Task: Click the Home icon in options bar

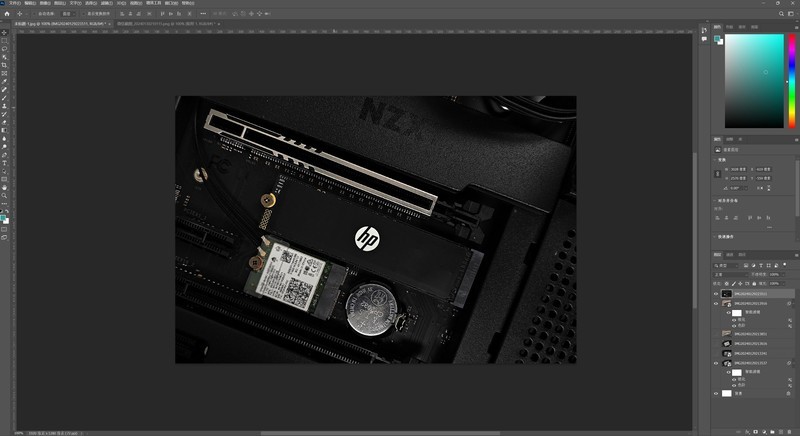Action: (x=7, y=14)
